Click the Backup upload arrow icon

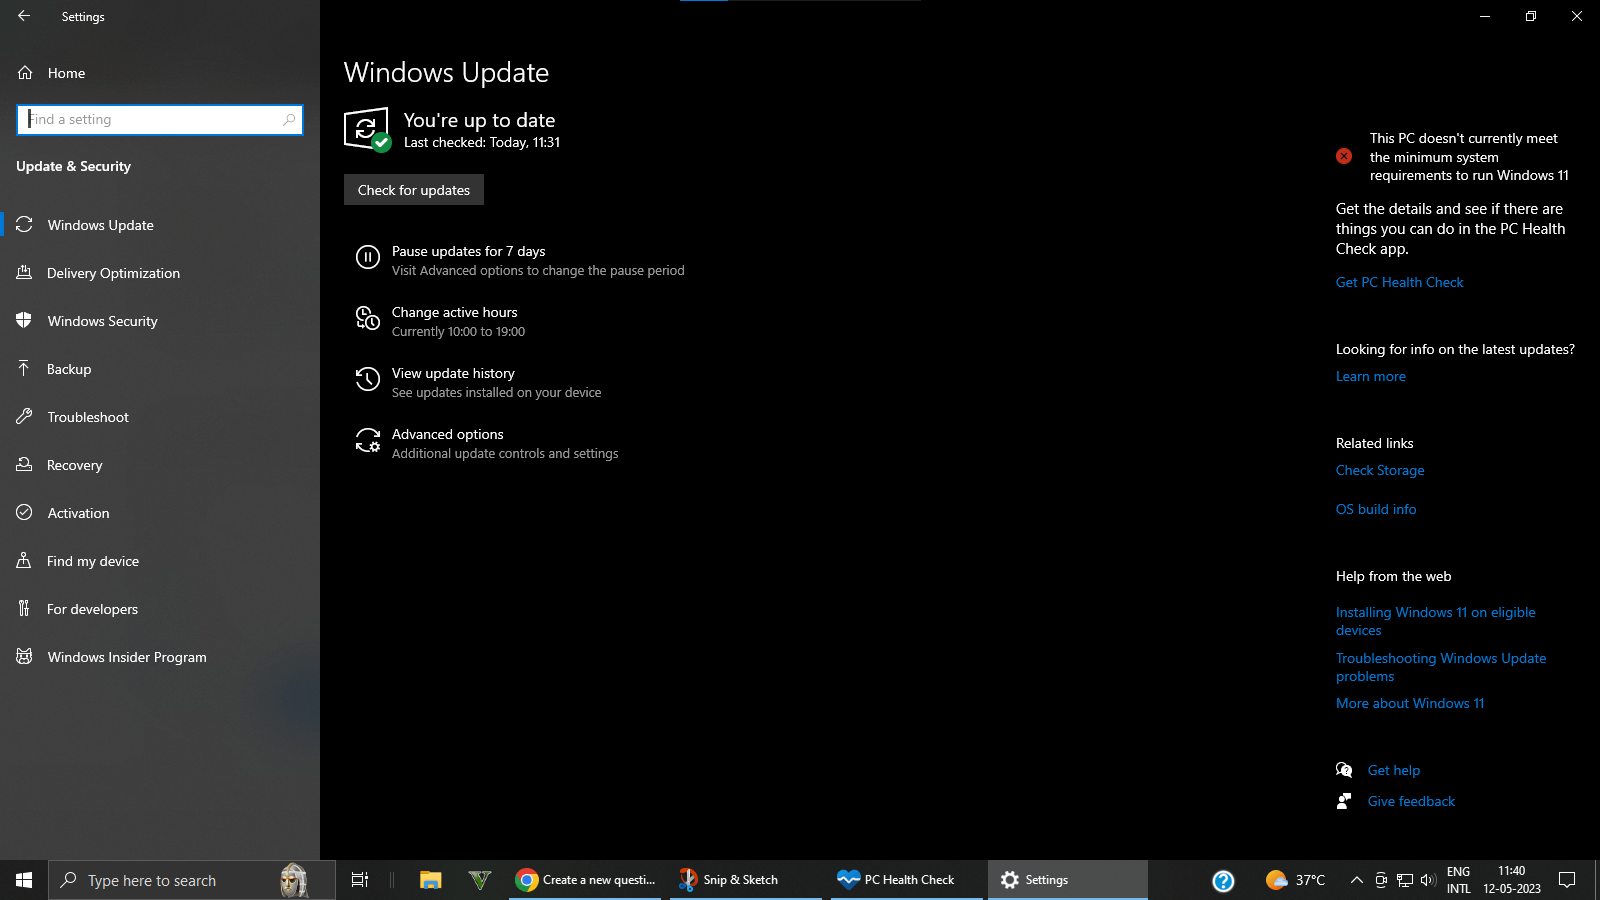tap(25, 369)
